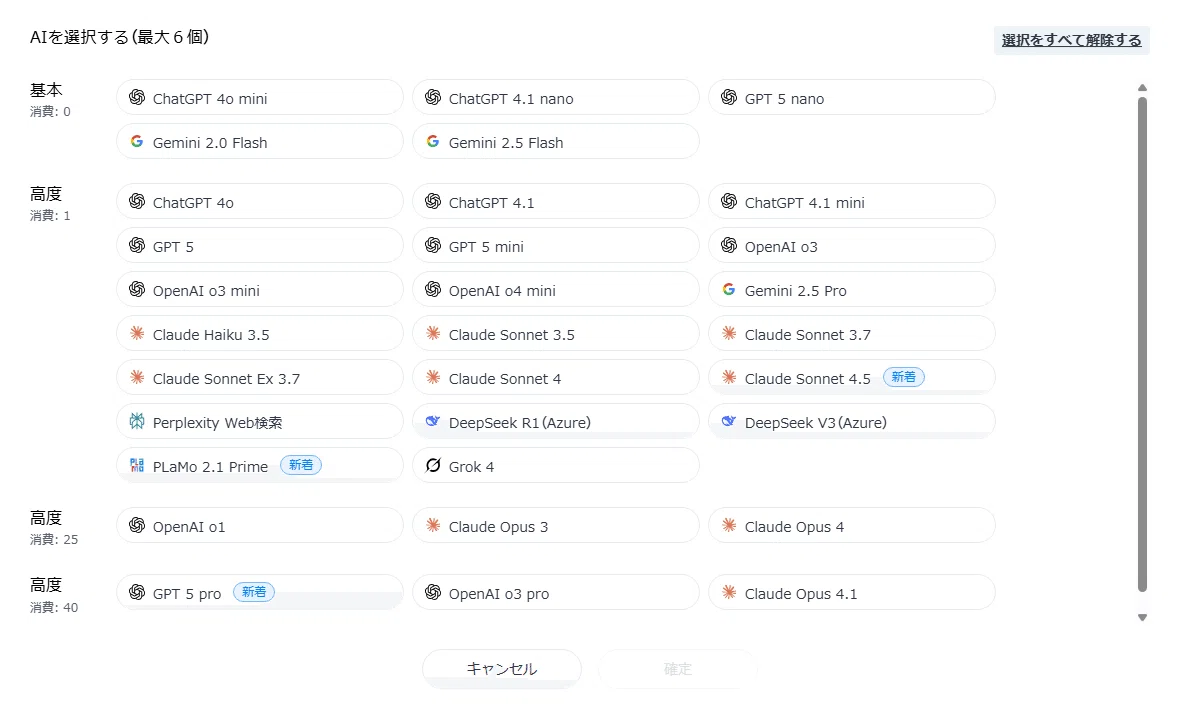1178x715 pixels.
Task: Select the Claude Opus 4 model
Action: click(x=852, y=526)
